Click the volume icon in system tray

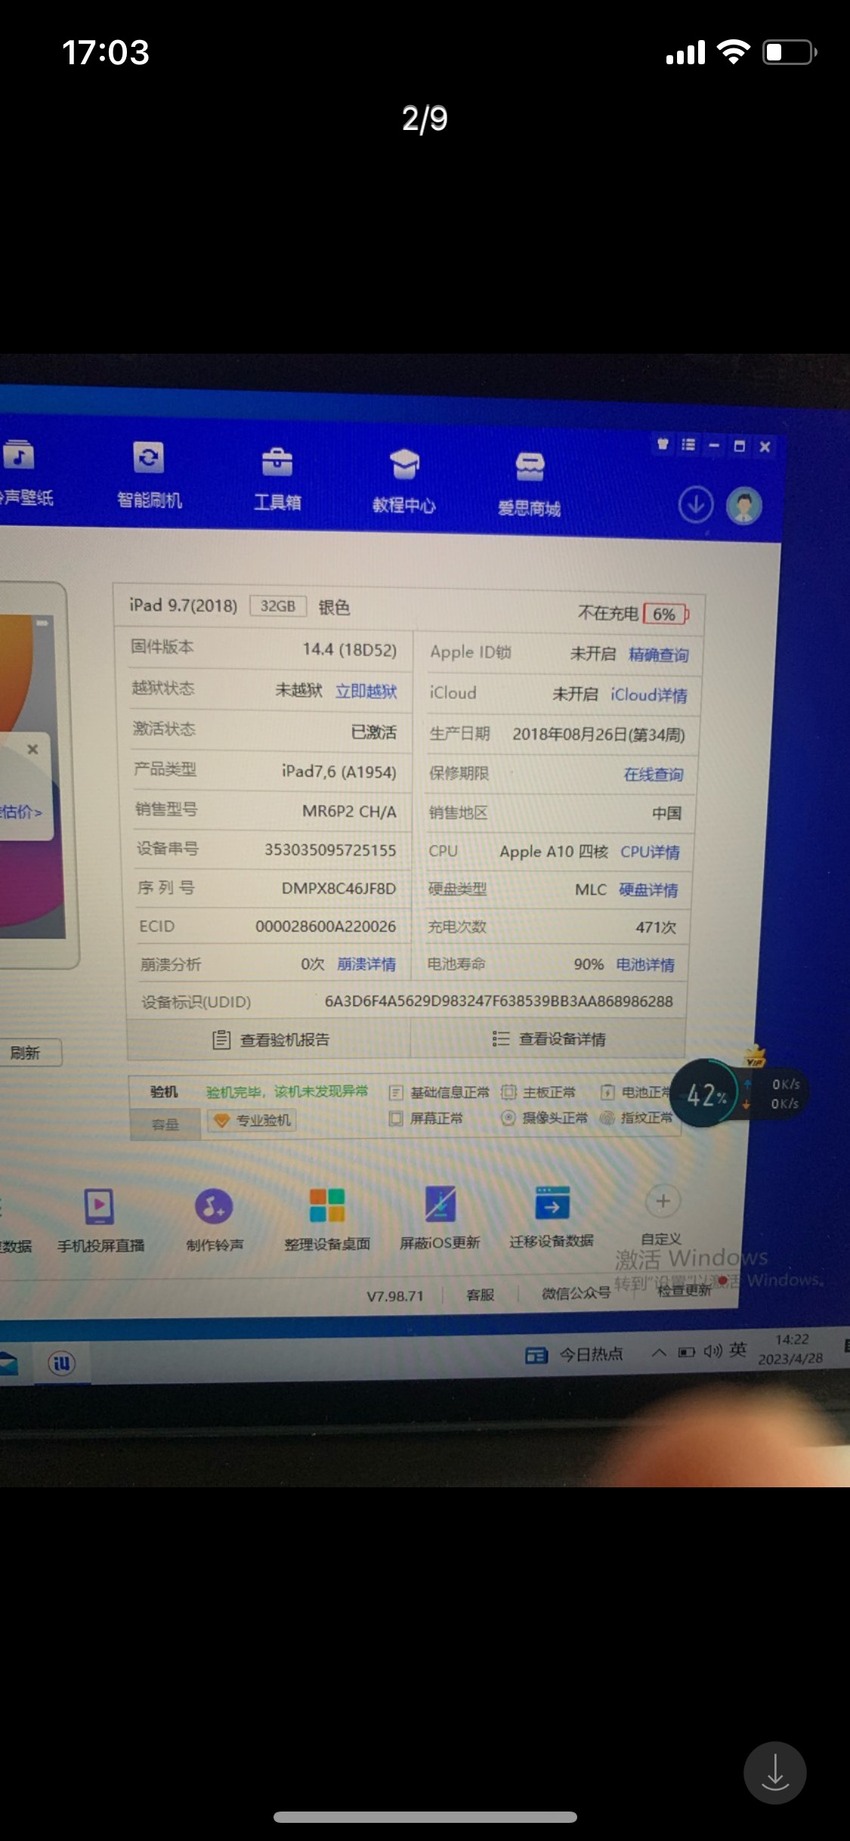pyautogui.click(x=712, y=1351)
